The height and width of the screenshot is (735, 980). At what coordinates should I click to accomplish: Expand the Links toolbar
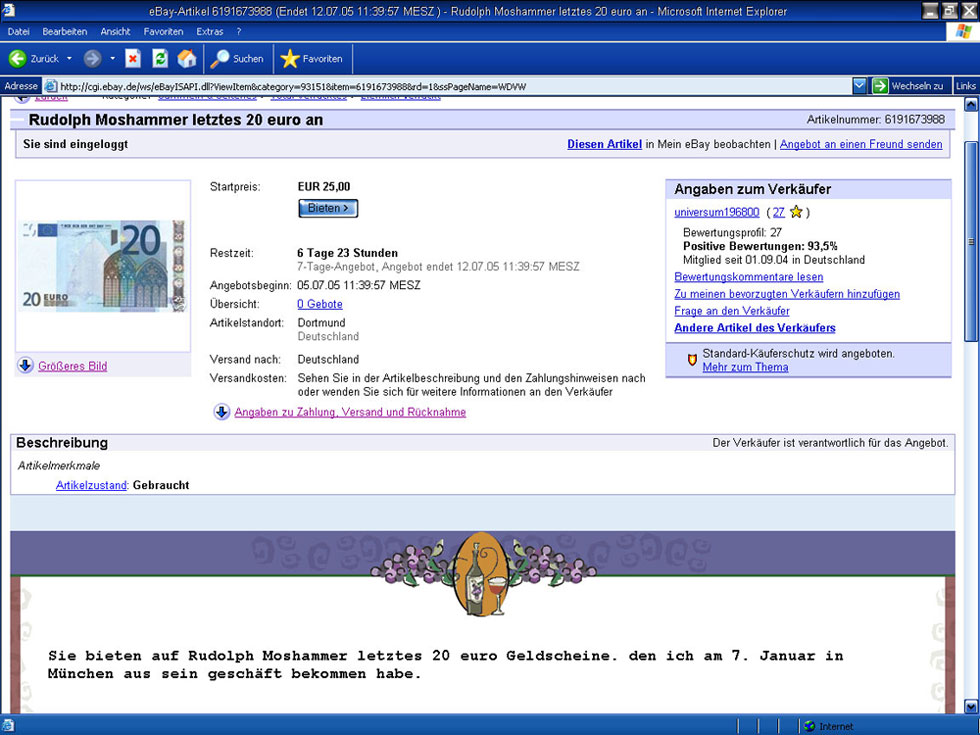(966, 86)
